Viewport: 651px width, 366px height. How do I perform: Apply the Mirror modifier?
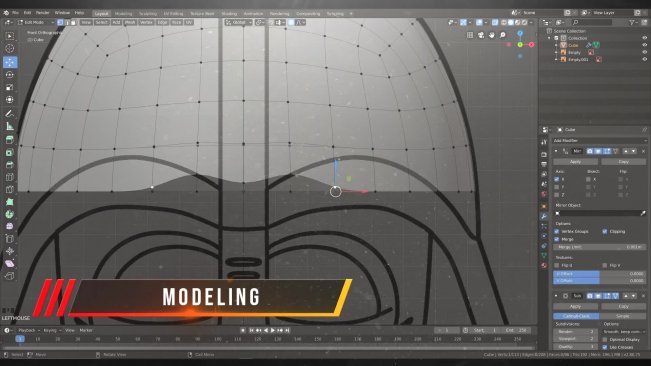click(575, 162)
